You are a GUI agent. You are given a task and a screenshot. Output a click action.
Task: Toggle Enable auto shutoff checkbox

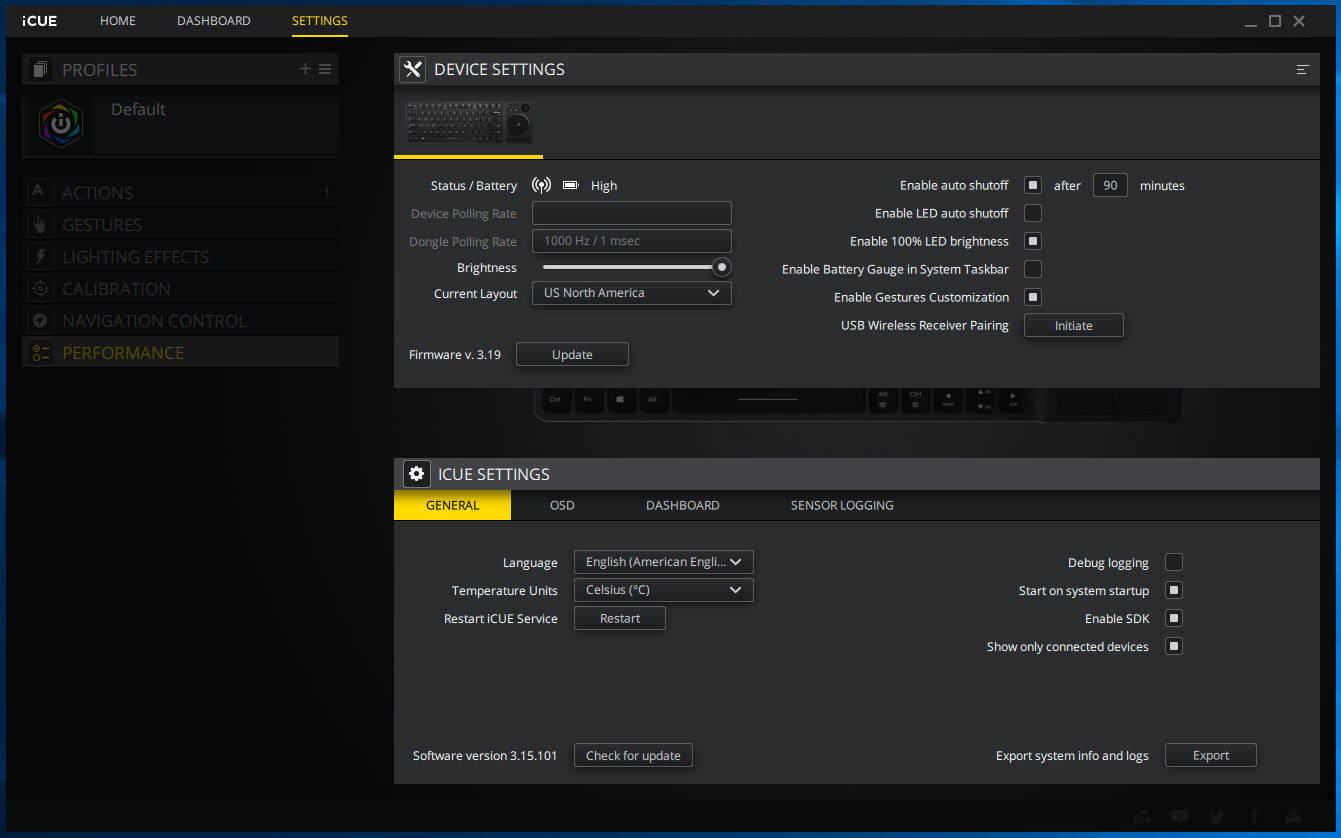[1033, 185]
